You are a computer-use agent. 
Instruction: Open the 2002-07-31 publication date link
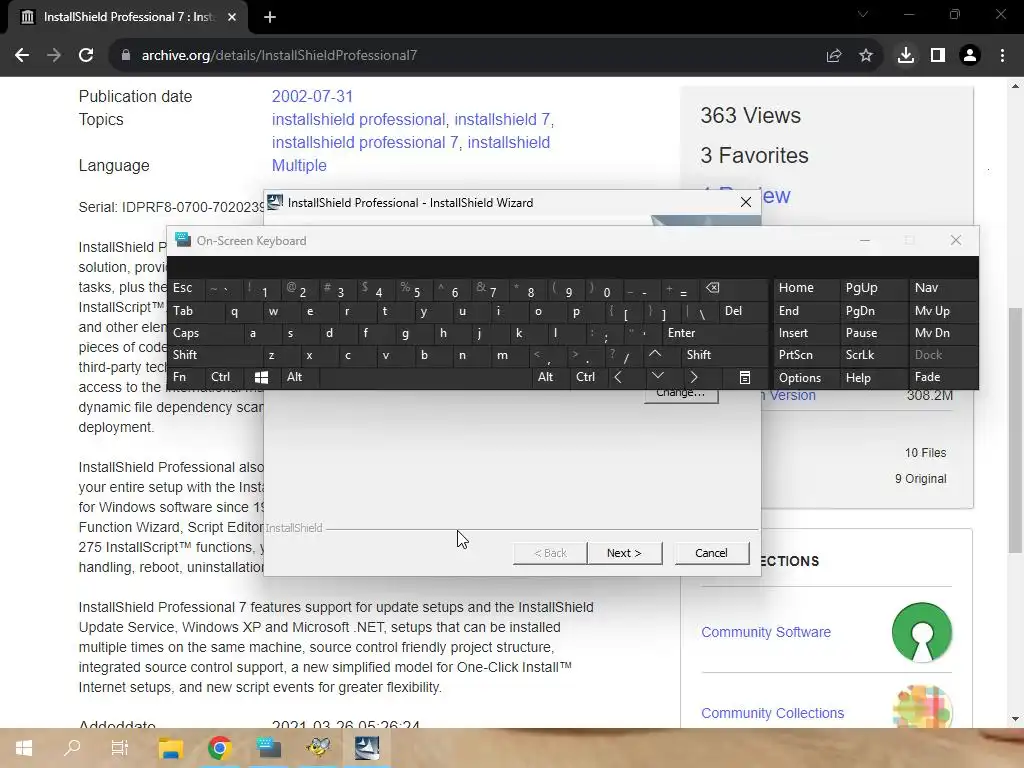click(x=312, y=97)
